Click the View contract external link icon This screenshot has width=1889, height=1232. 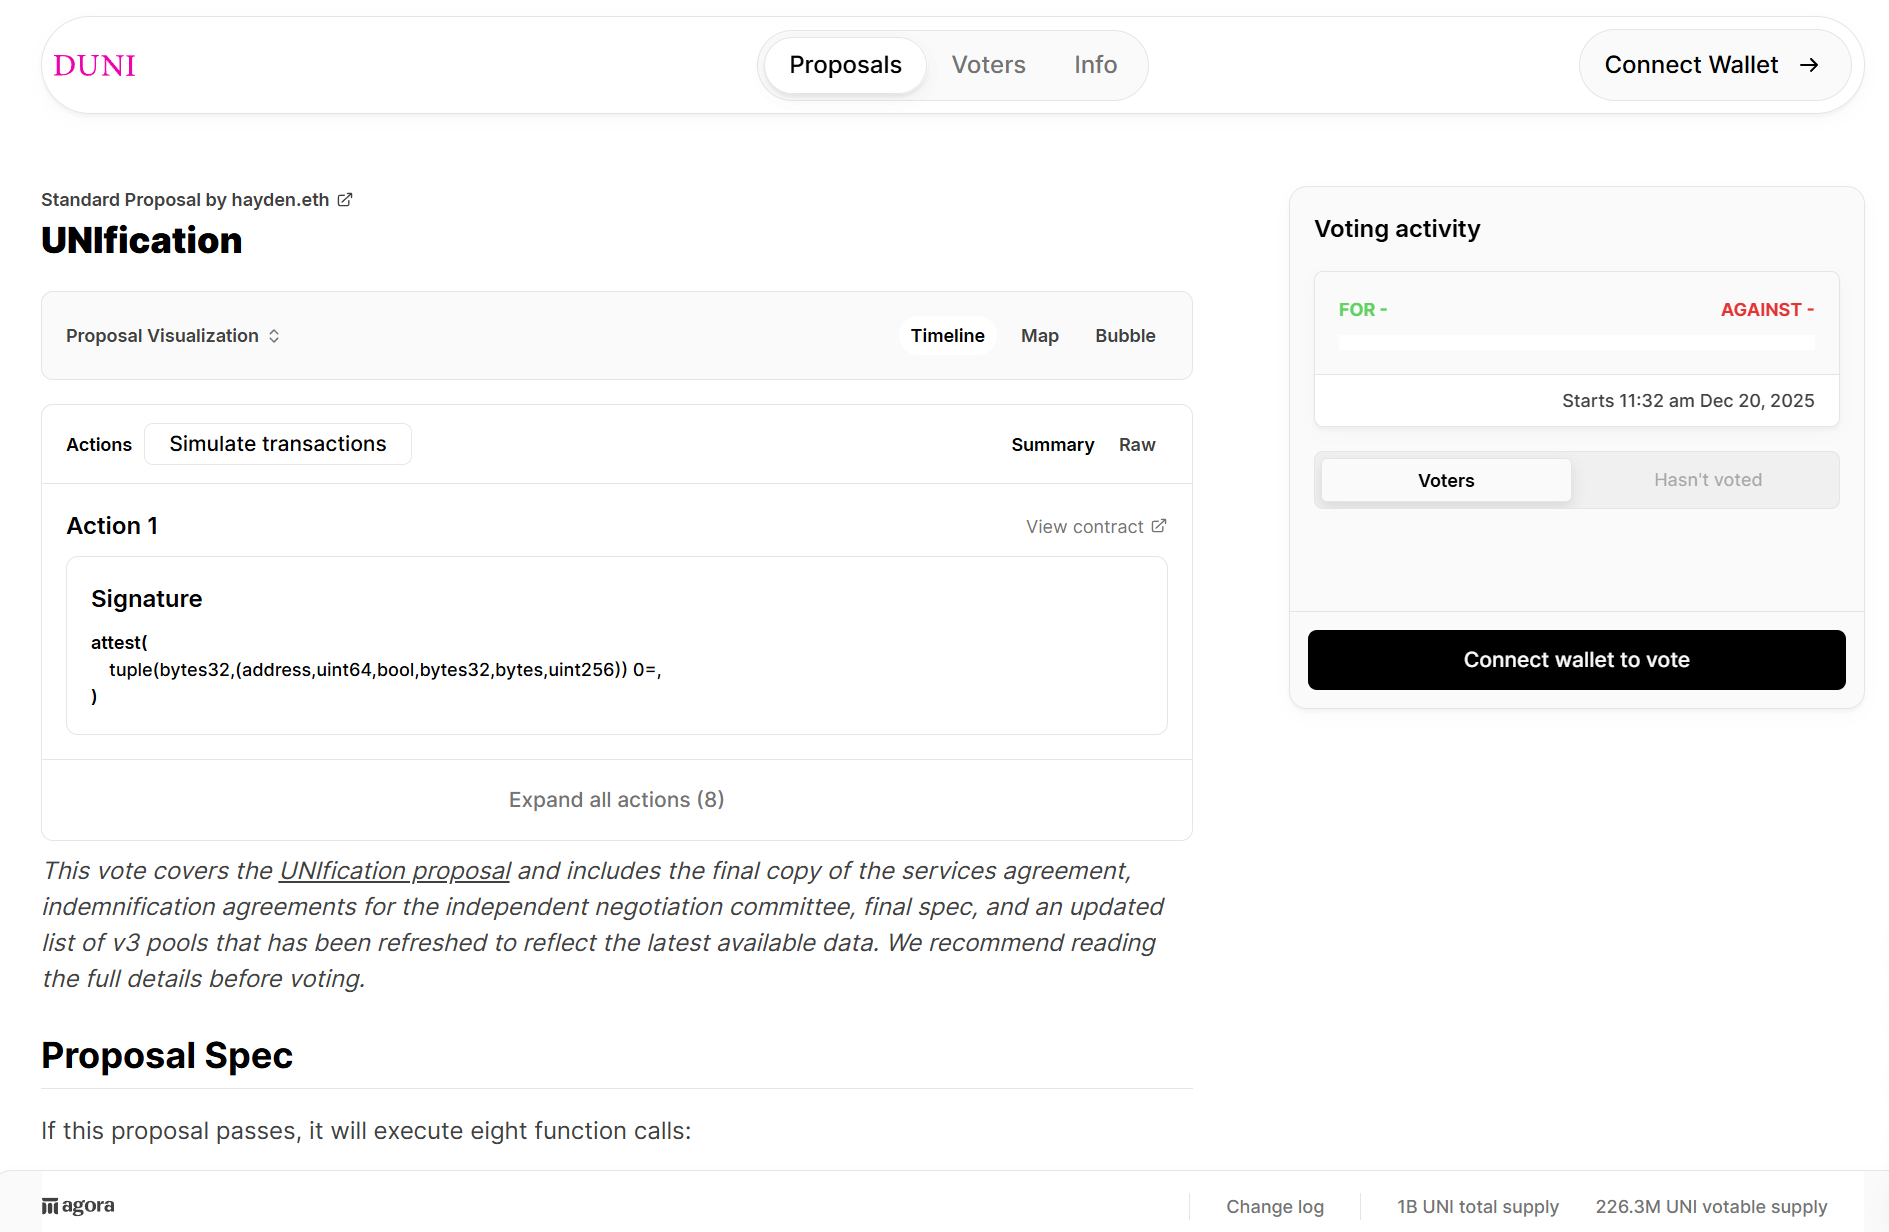pyautogui.click(x=1159, y=526)
